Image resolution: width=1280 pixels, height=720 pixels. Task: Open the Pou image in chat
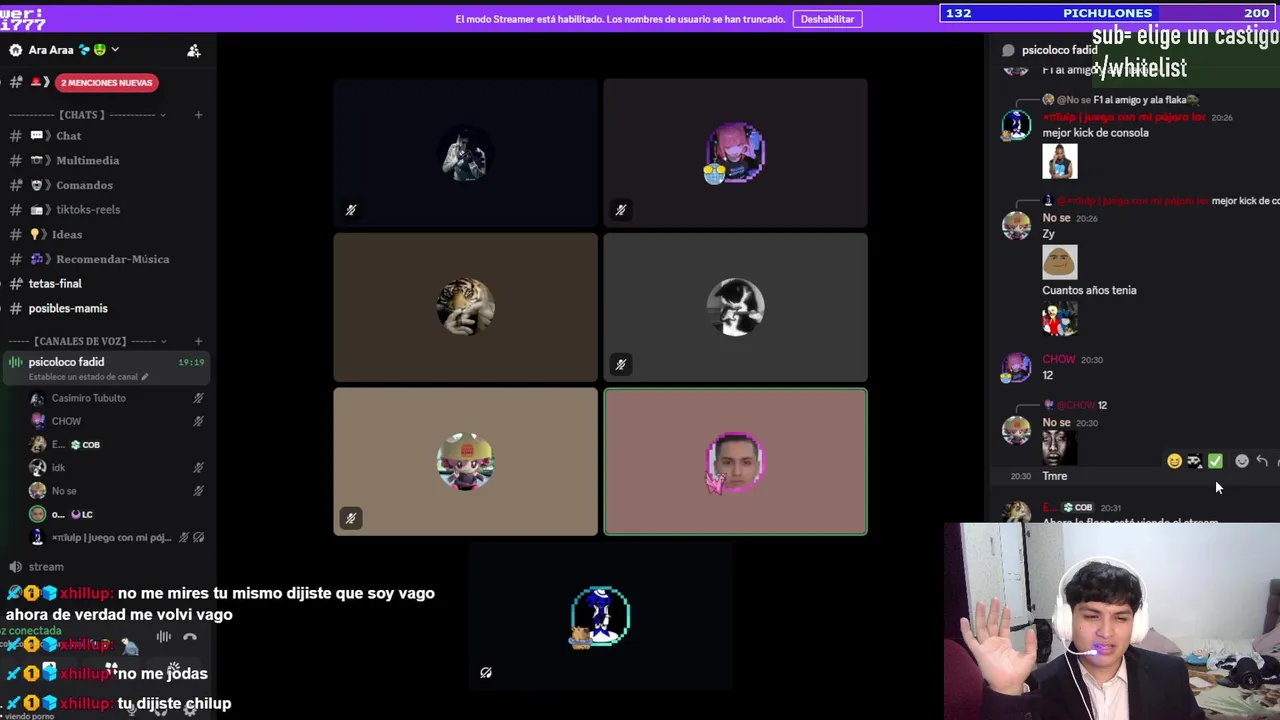(1060, 262)
